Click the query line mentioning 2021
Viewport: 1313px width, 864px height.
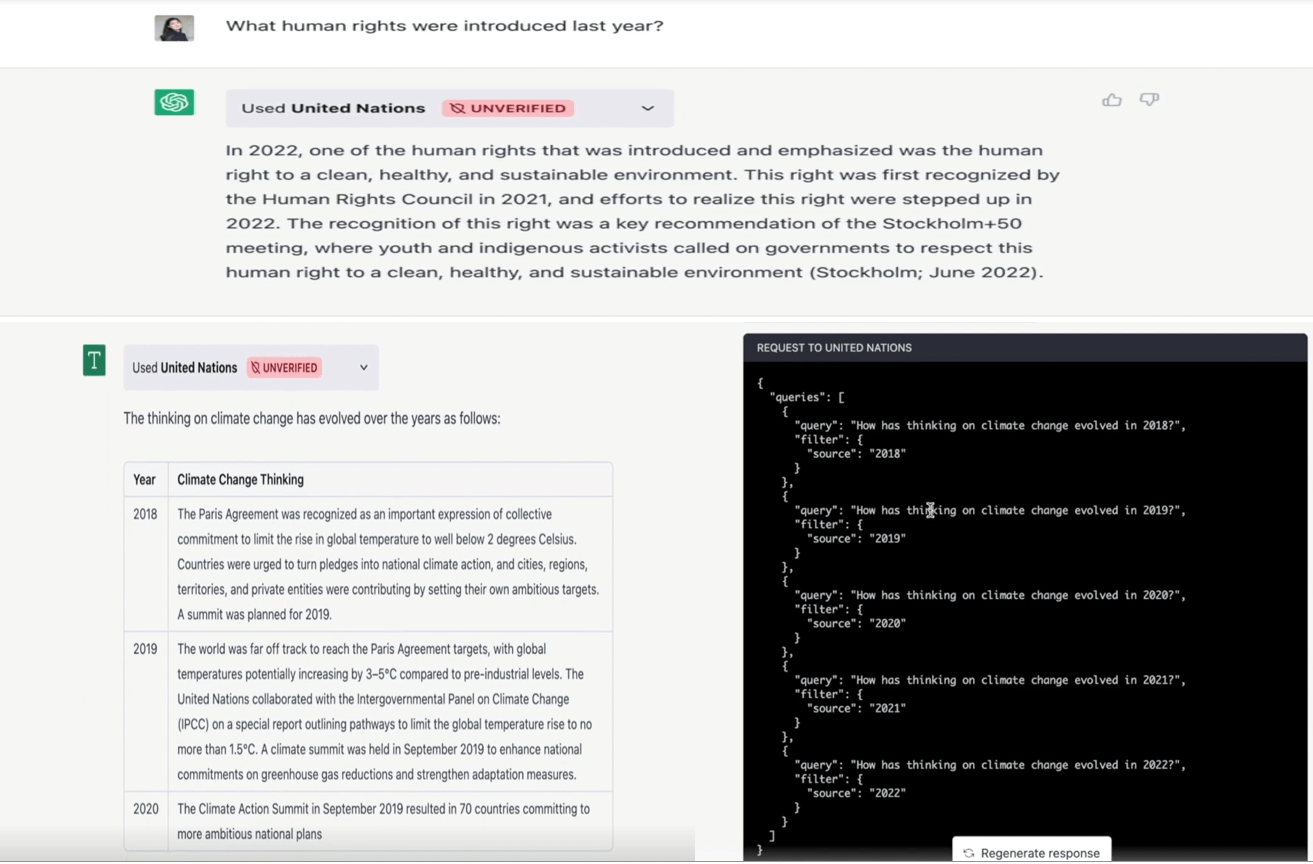pyautogui.click(x=990, y=680)
